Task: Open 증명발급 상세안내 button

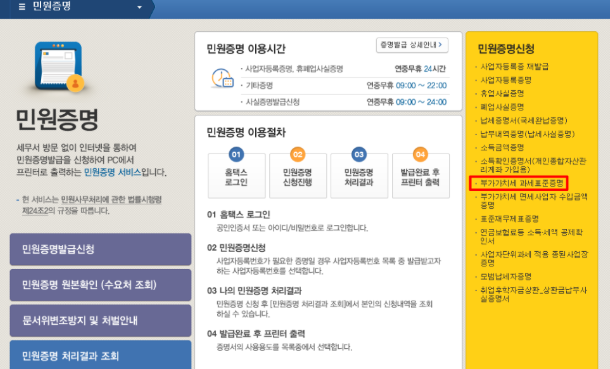Action: point(412,45)
